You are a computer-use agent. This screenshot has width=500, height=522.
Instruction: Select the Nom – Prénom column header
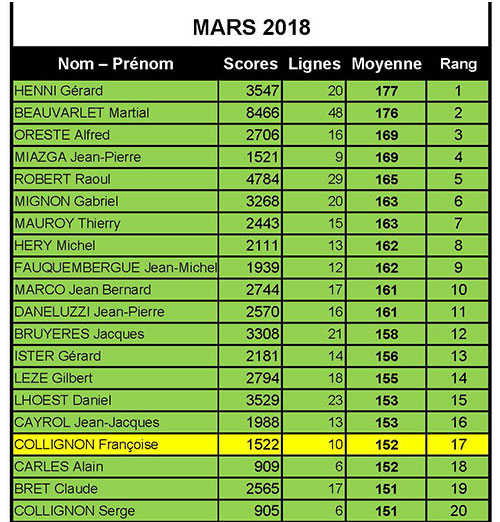click(116, 64)
